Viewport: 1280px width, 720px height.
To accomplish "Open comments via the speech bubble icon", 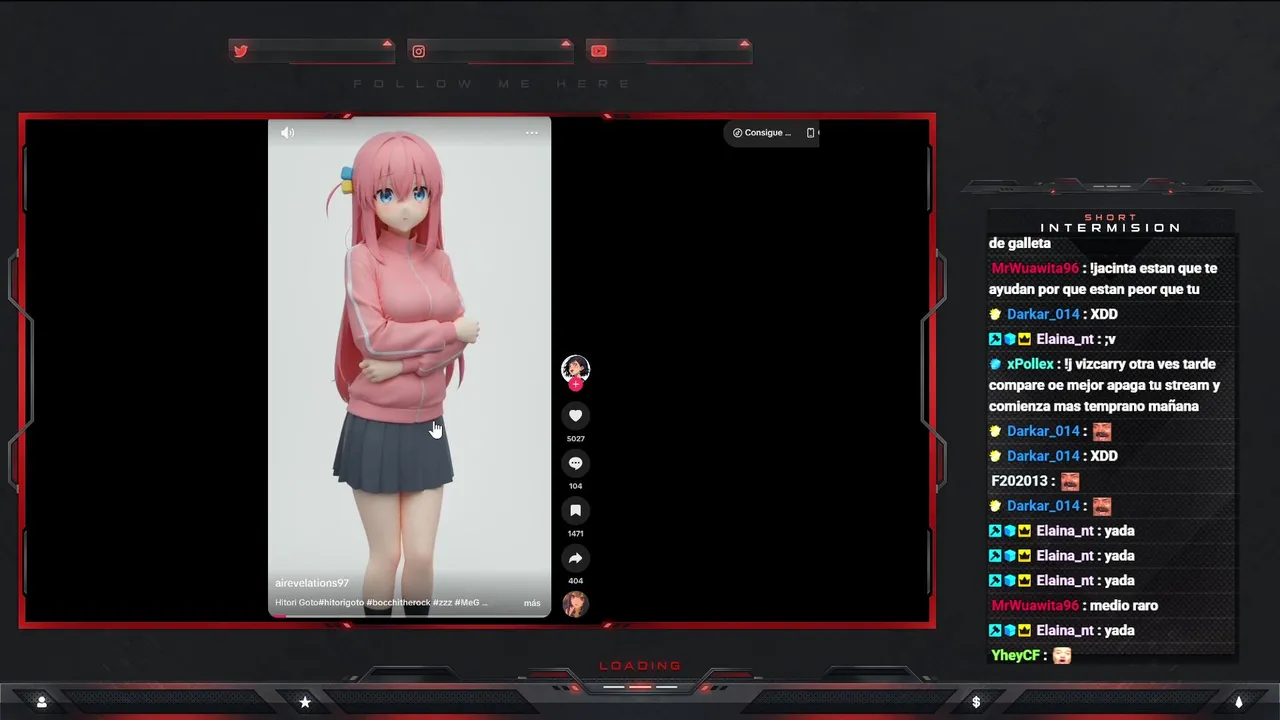I will point(575,463).
